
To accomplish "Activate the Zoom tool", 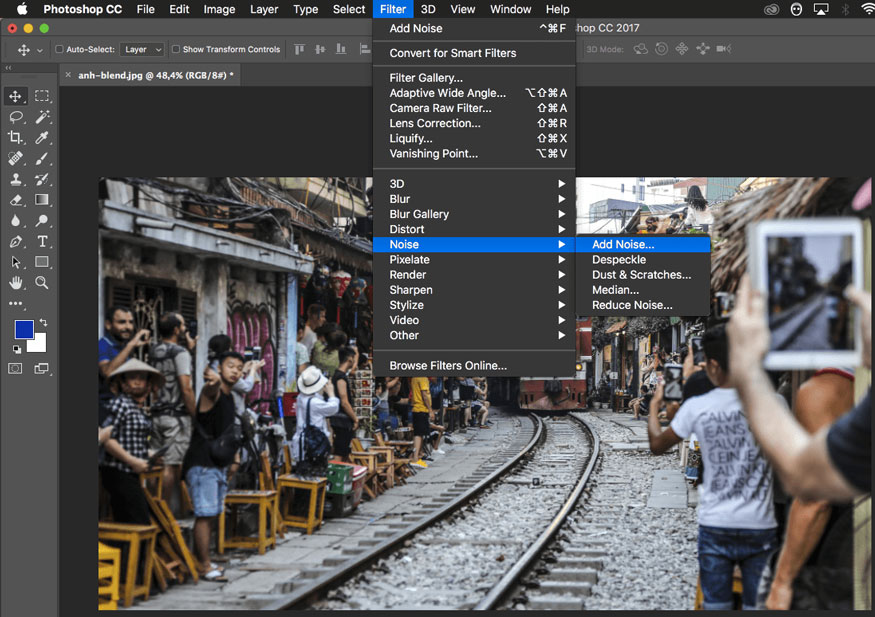I will point(42,283).
